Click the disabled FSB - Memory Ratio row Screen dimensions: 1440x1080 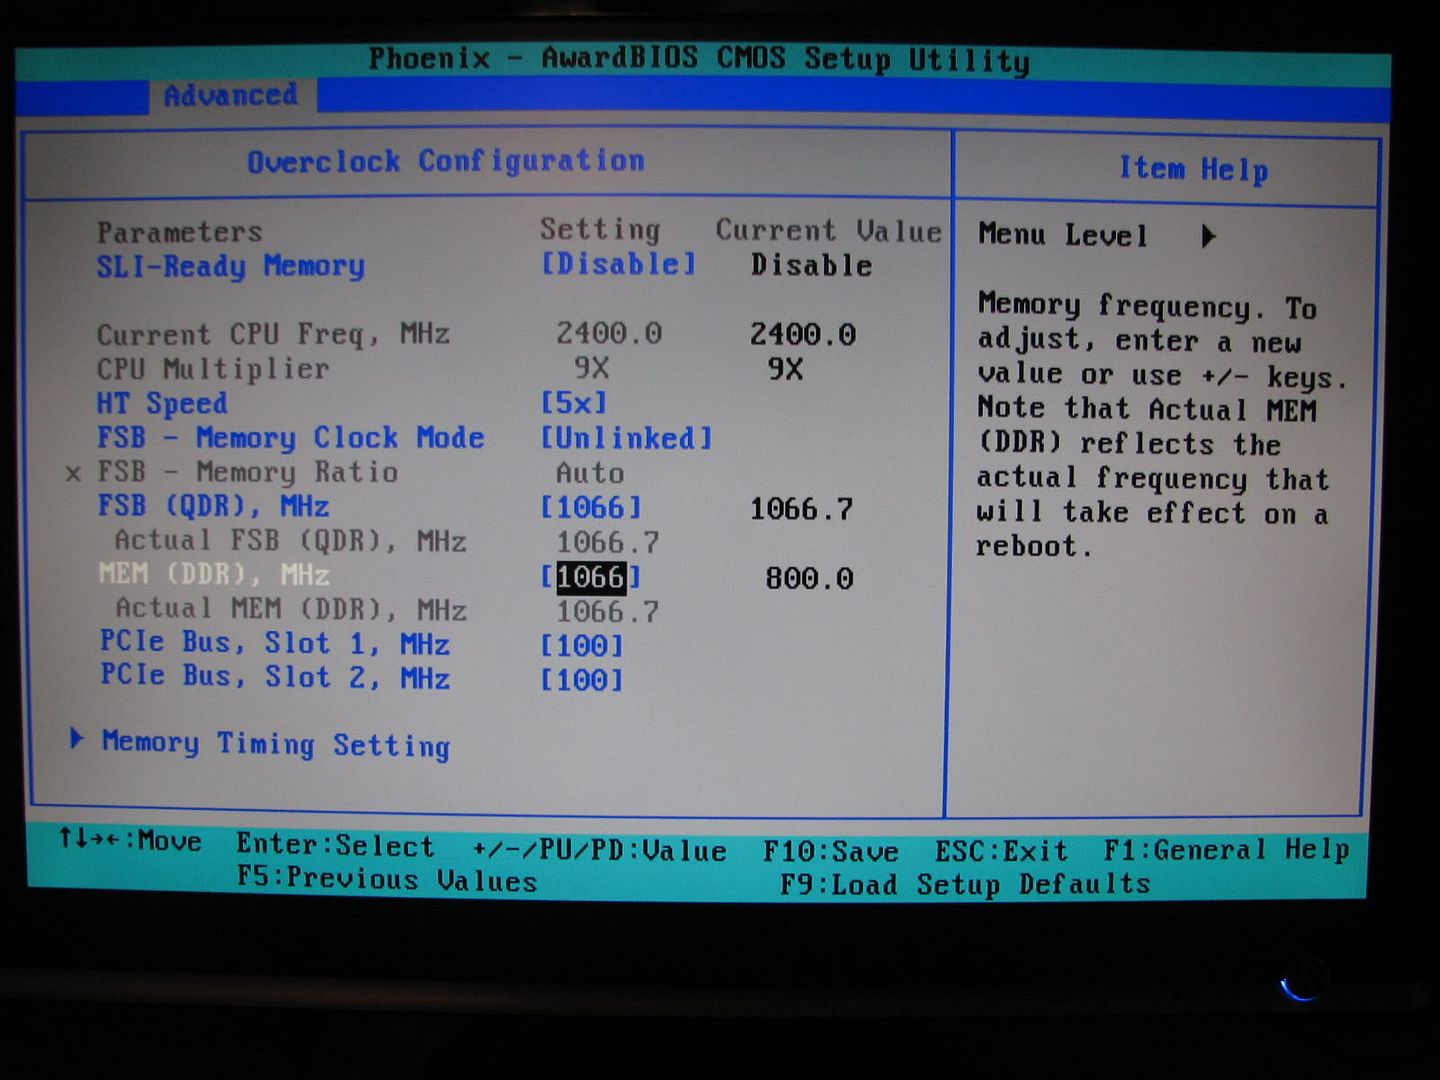(345, 472)
